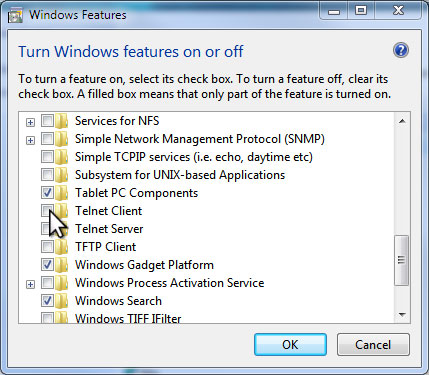Select the Telnet Server list entry text
This screenshot has width=429, height=375.
pos(109,229)
